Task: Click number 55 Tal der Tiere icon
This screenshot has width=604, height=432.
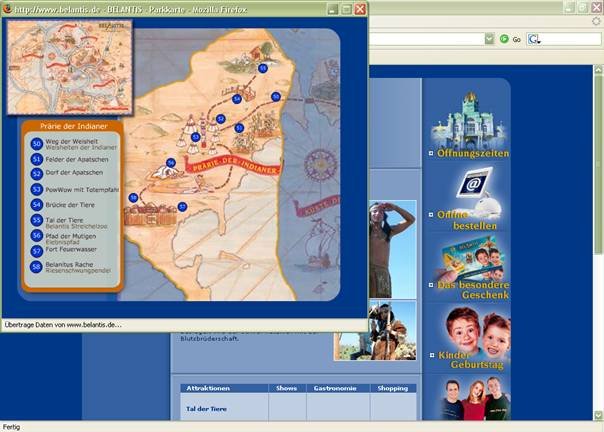Action: point(36,220)
